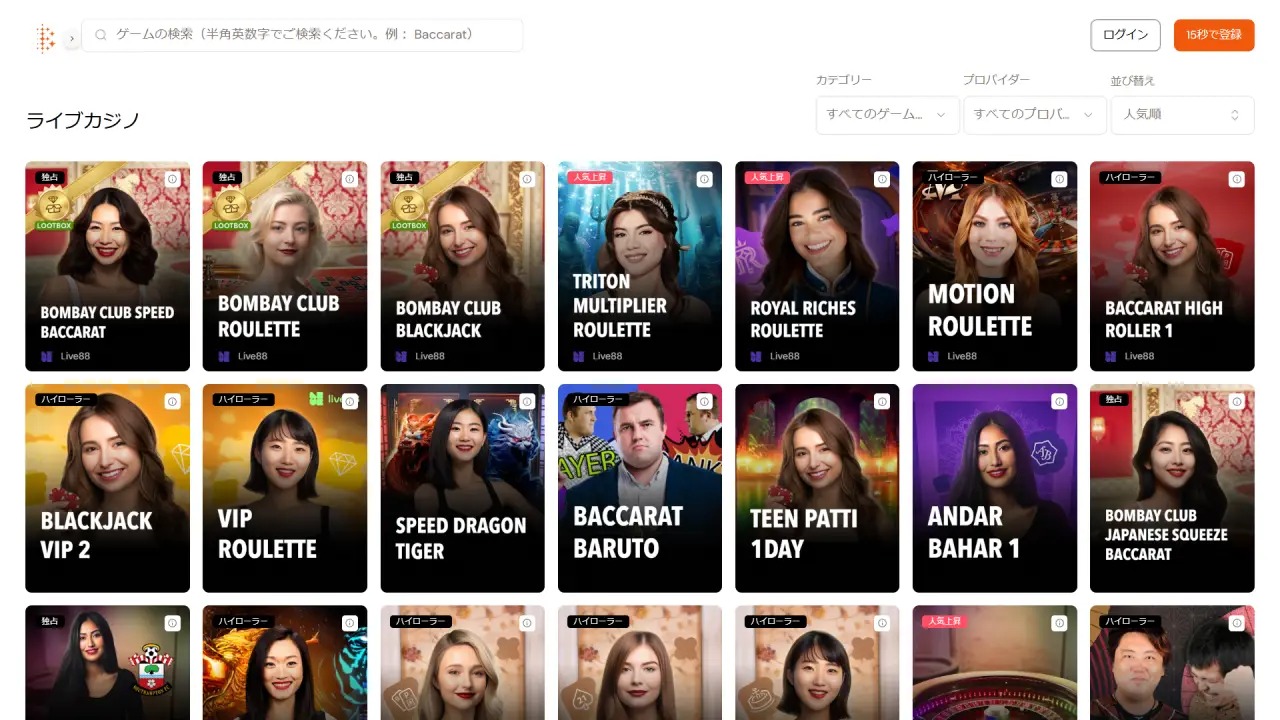Open the カテゴリー category dropdown
The height and width of the screenshot is (720, 1280).
tap(887, 114)
